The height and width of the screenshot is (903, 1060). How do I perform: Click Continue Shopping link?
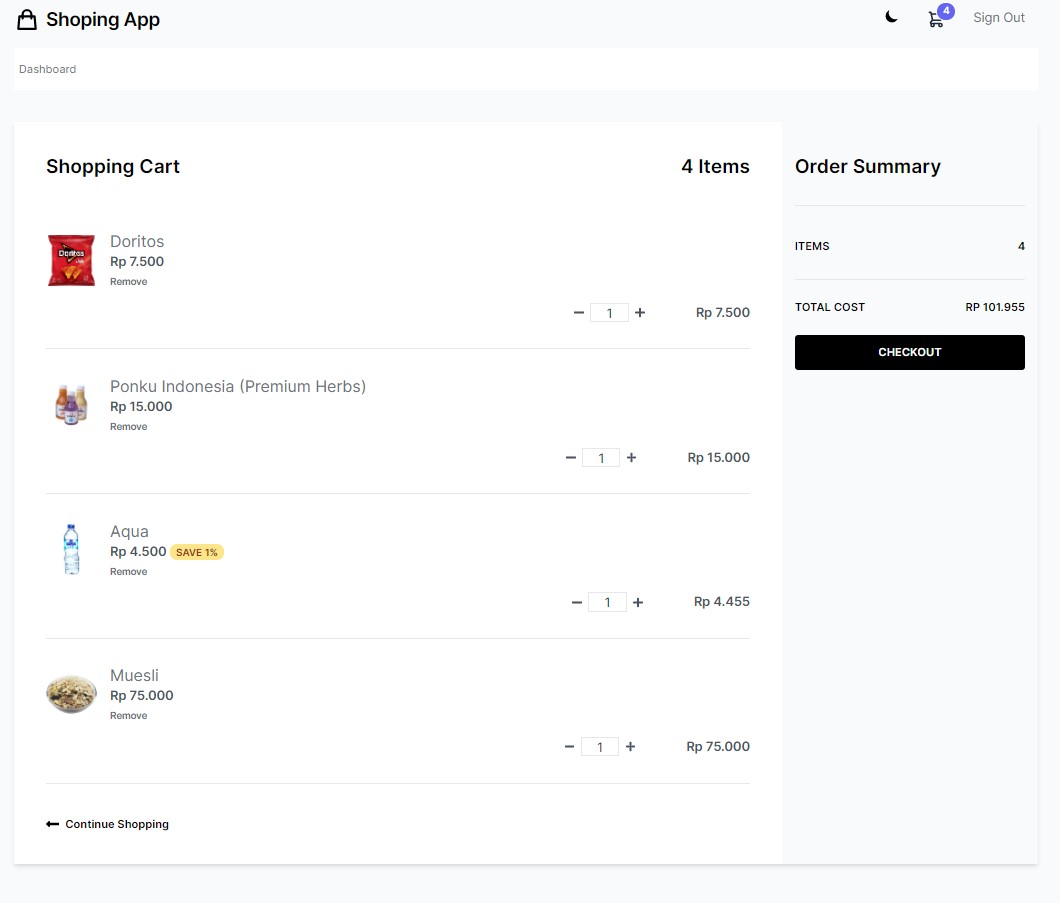(107, 824)
